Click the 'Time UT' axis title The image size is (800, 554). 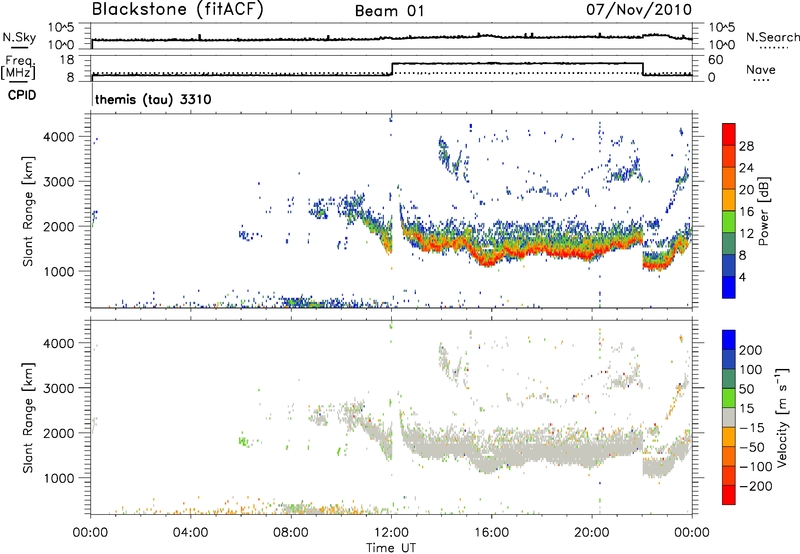[391, 548]
